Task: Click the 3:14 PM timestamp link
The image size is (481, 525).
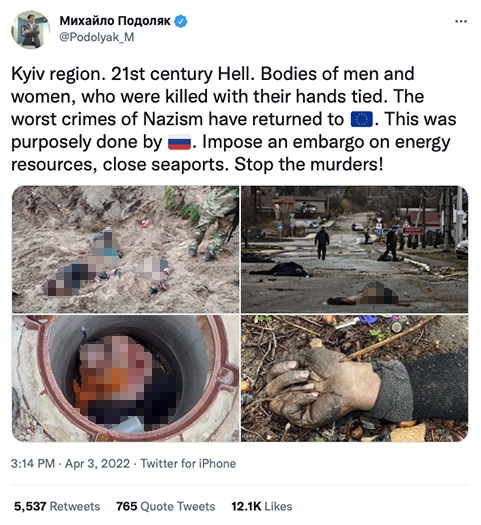Action: click(x=33, y=464)
